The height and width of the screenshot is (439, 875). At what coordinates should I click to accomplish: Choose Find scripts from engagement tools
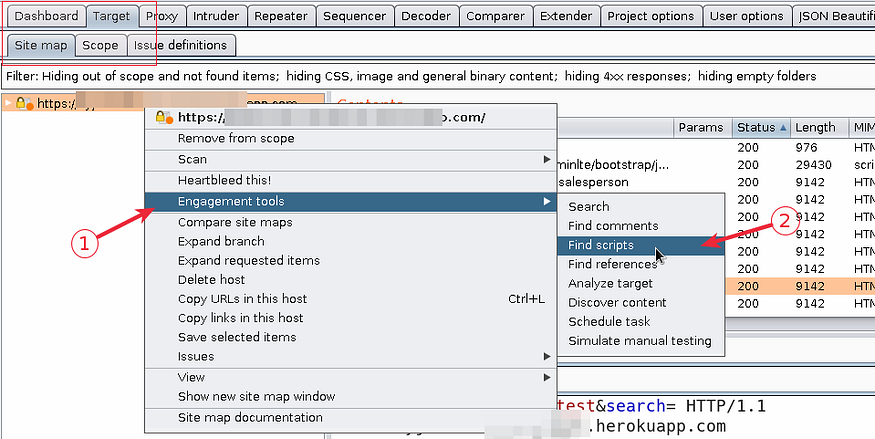click(x=600, y=245)
